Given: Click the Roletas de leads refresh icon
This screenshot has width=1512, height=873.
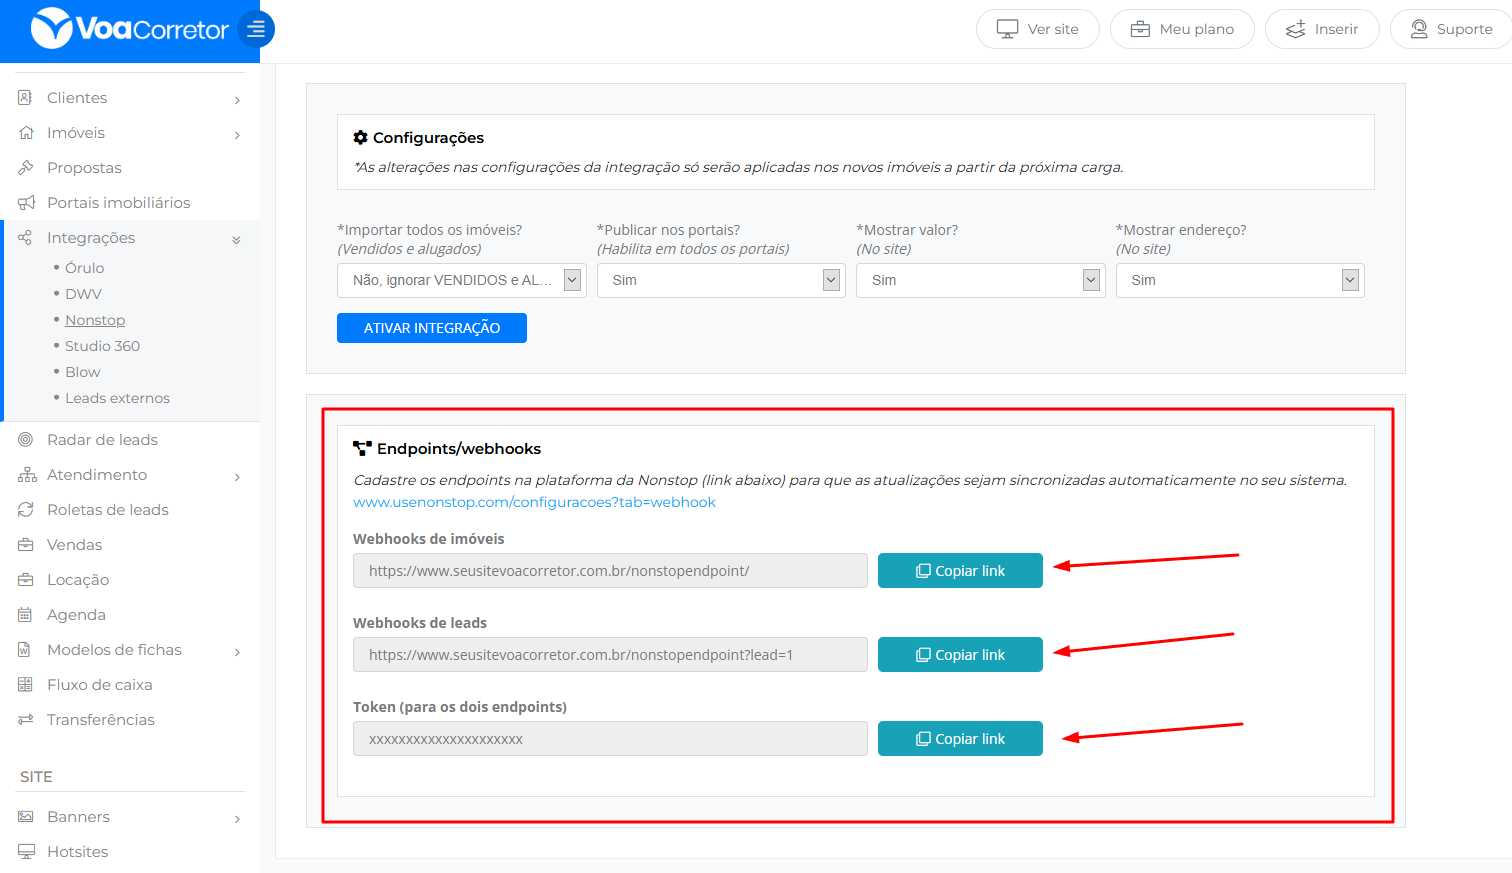Looking at the screenshot, I should 26,510.
